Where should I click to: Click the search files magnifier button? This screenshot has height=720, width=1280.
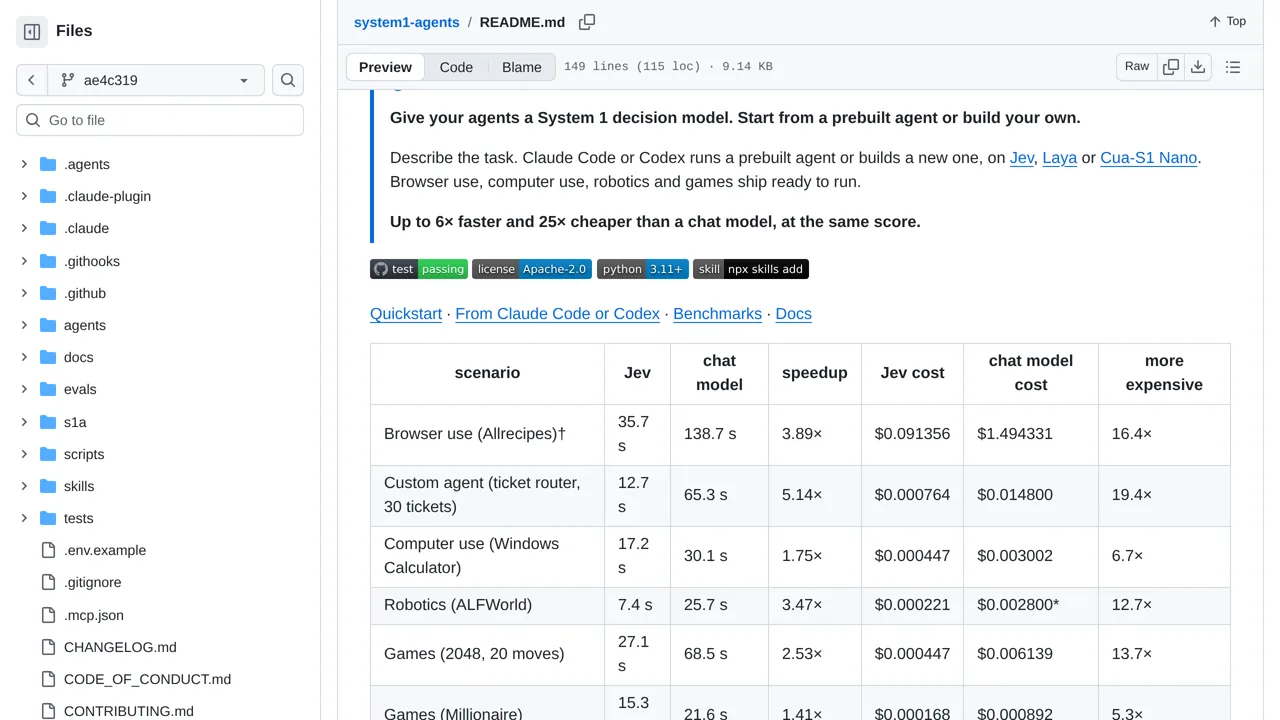[288, 80]
